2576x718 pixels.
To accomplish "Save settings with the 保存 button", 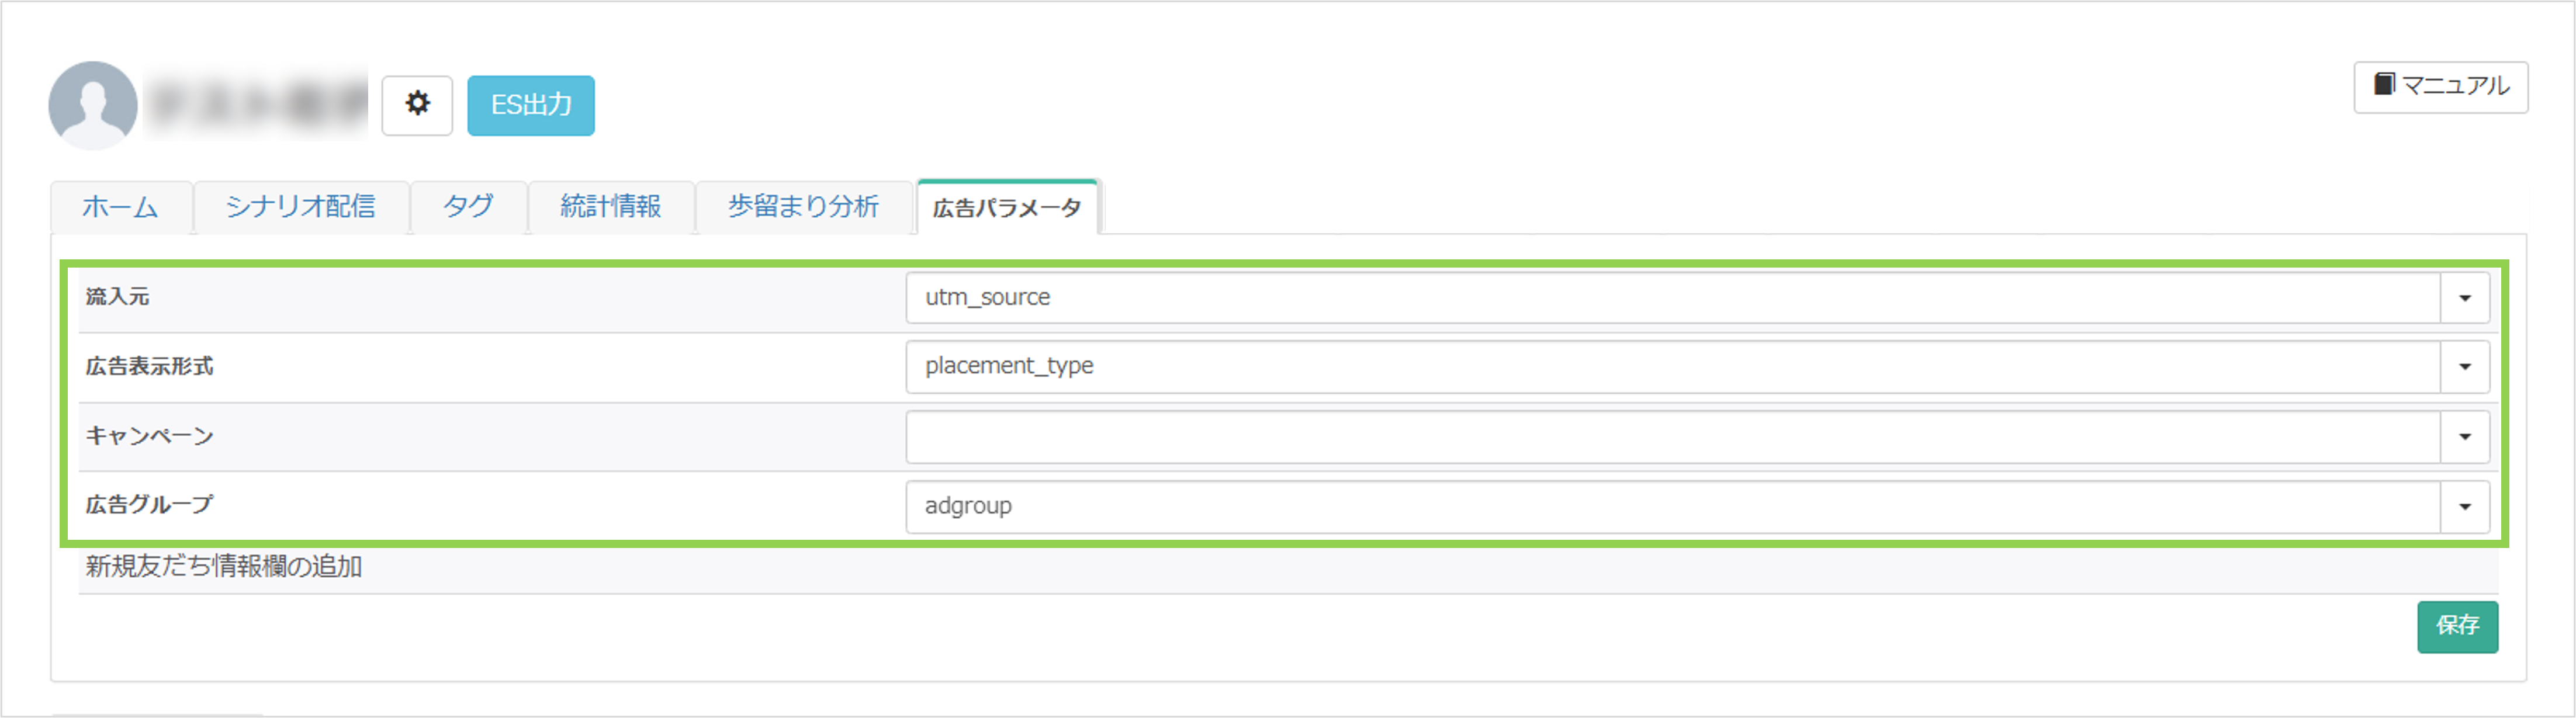I will tap(2456, 626).
